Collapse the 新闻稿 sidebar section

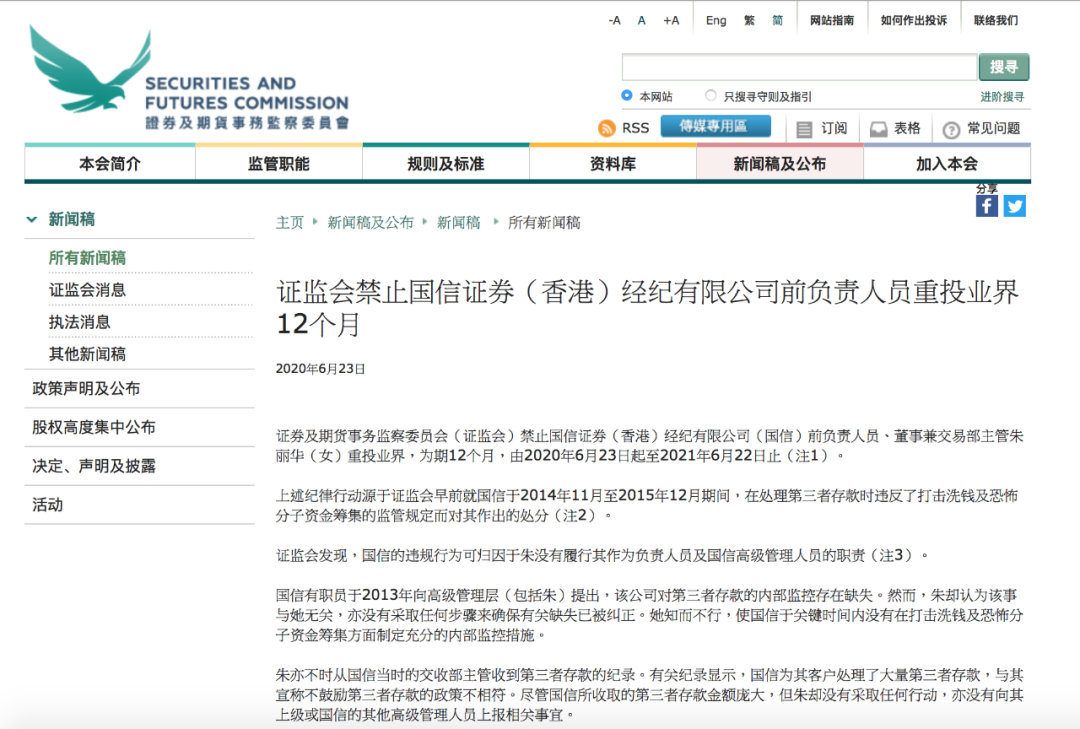[x=32, y=220]
